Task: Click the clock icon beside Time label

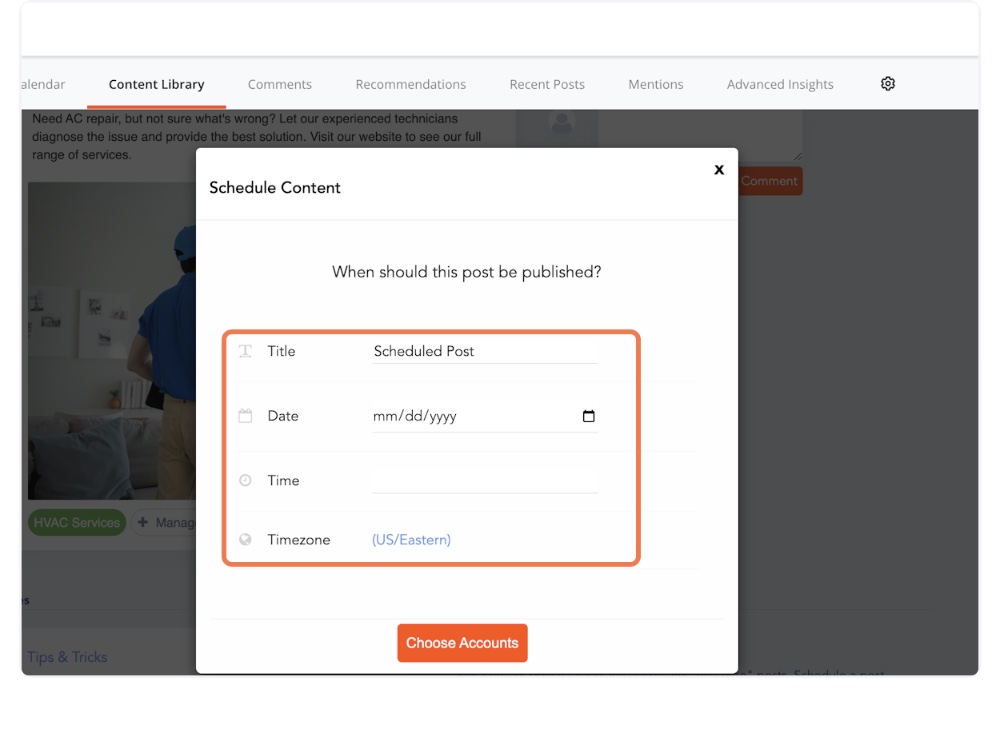Action: pos(245,481)
